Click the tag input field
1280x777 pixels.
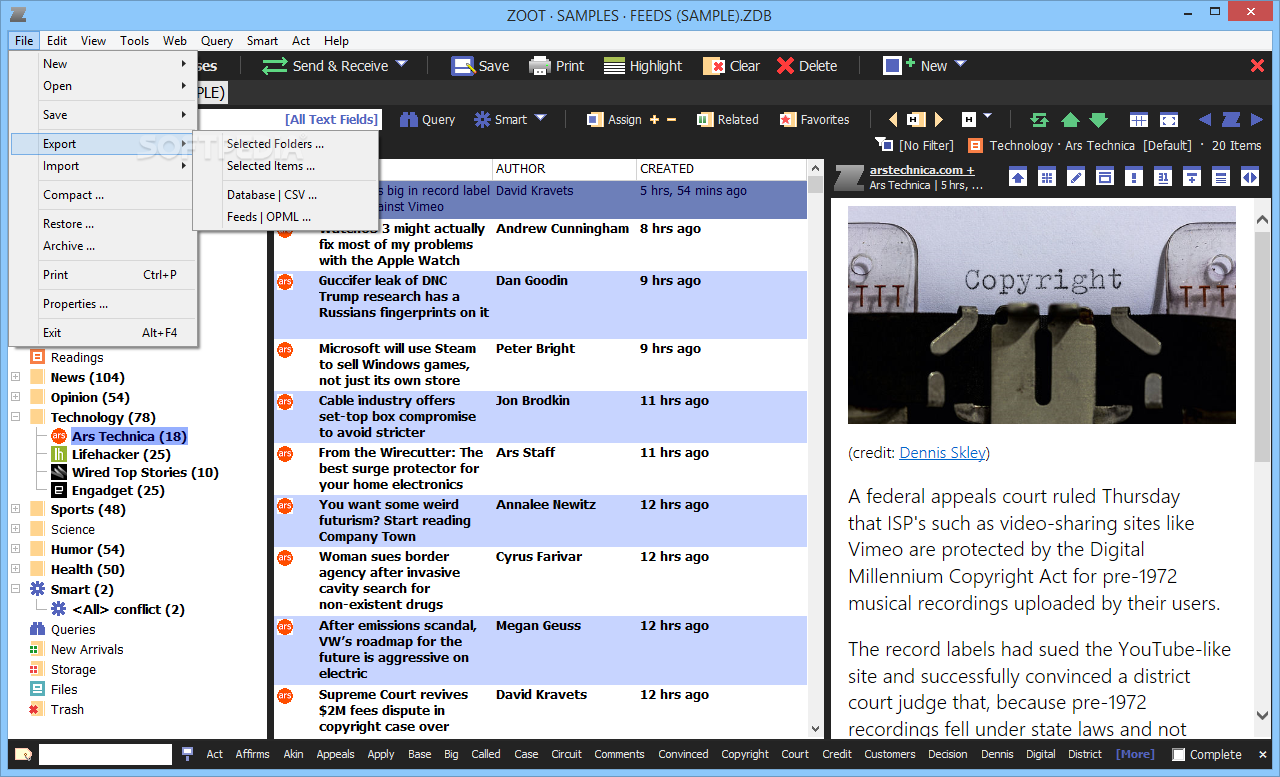coord(105,754)
